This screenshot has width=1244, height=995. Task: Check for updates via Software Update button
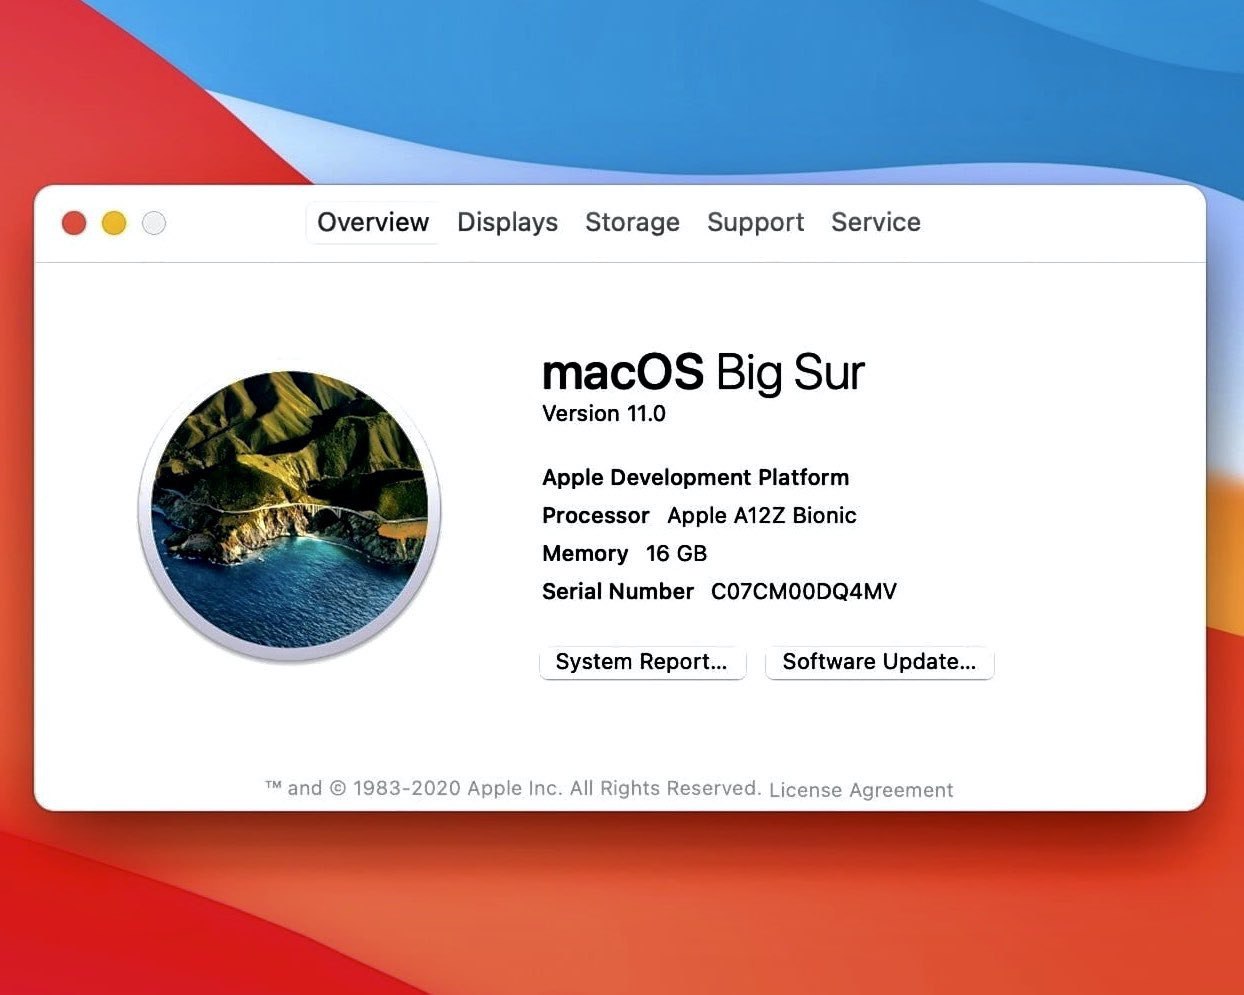pos(879,662)
